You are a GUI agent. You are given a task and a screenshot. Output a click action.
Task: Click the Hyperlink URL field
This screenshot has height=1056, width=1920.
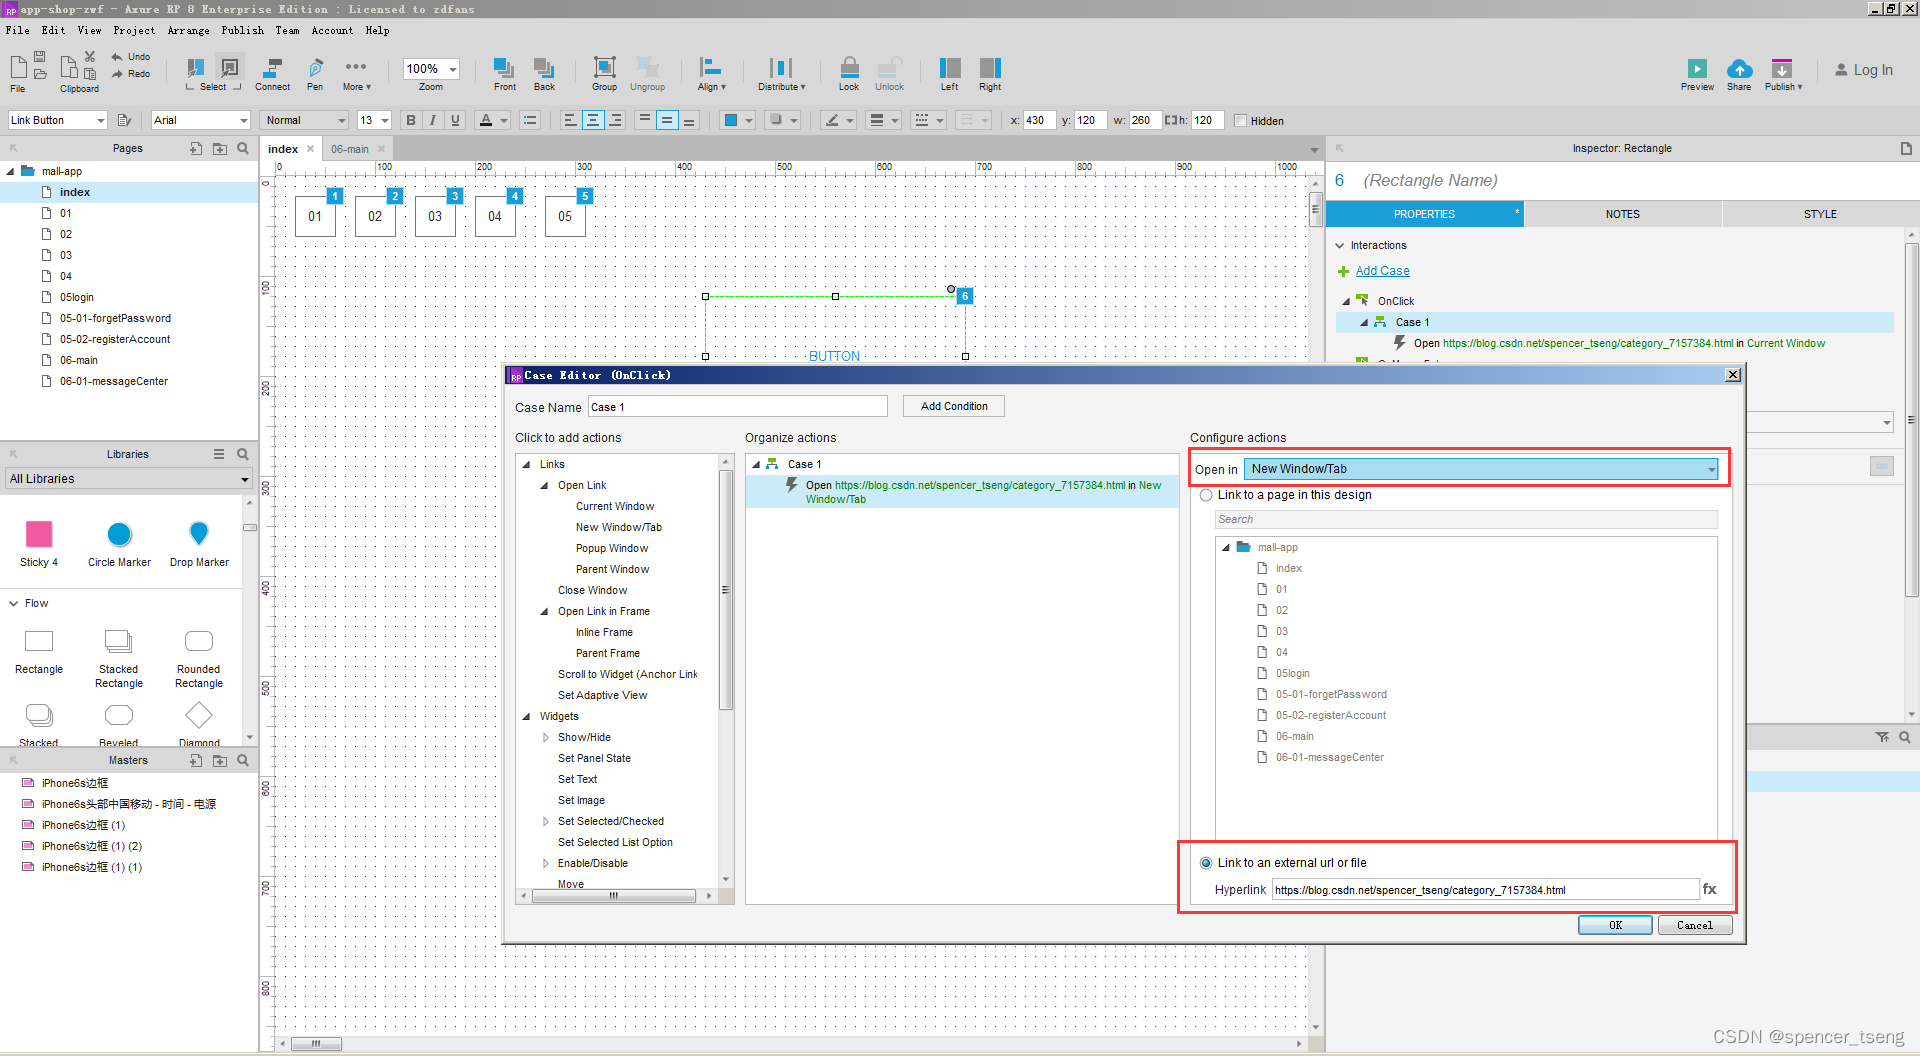pyautogui.click(x=1485, y=889)
